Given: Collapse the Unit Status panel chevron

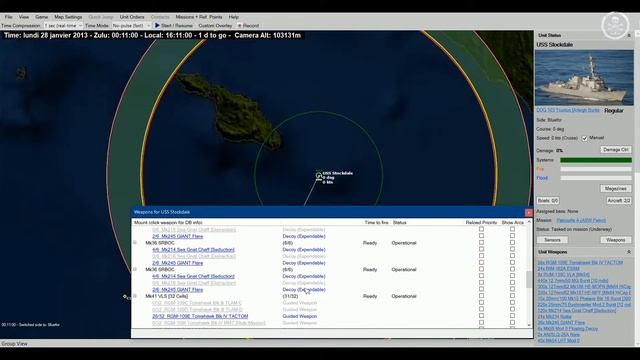Looking at the screenshot, I should 629,36.
